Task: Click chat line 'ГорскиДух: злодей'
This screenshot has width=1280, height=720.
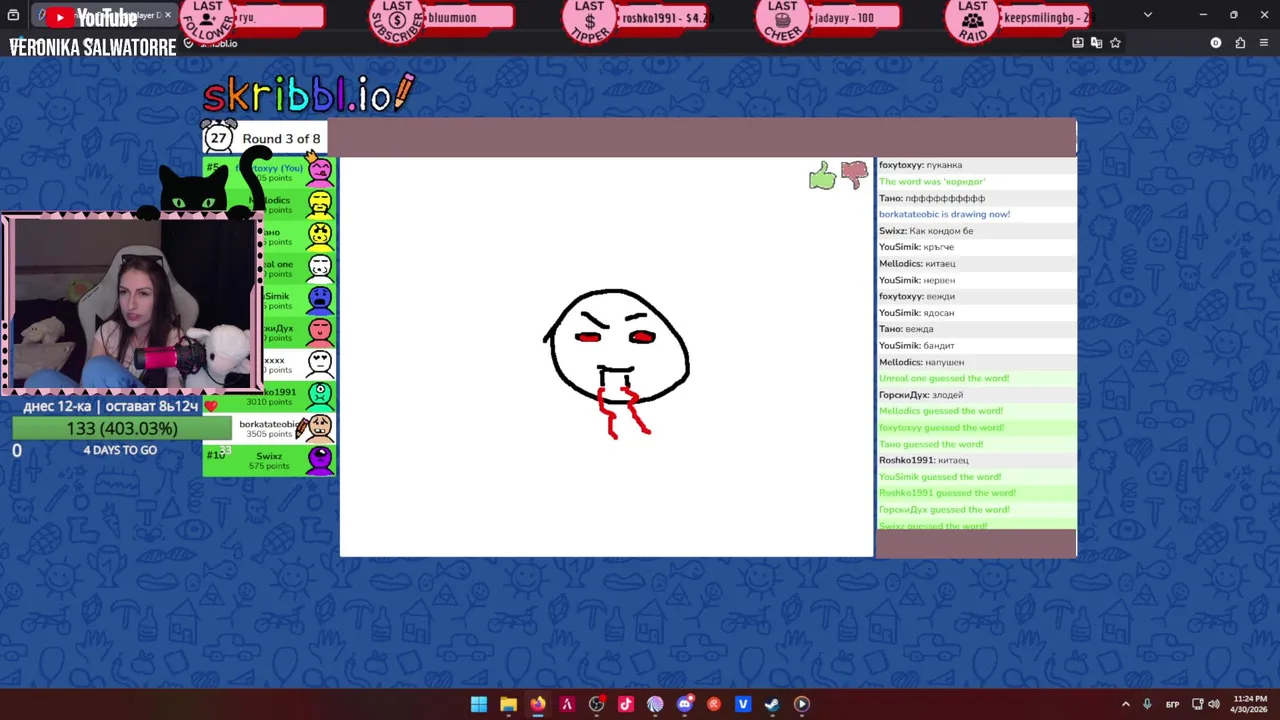Action: 921,395
